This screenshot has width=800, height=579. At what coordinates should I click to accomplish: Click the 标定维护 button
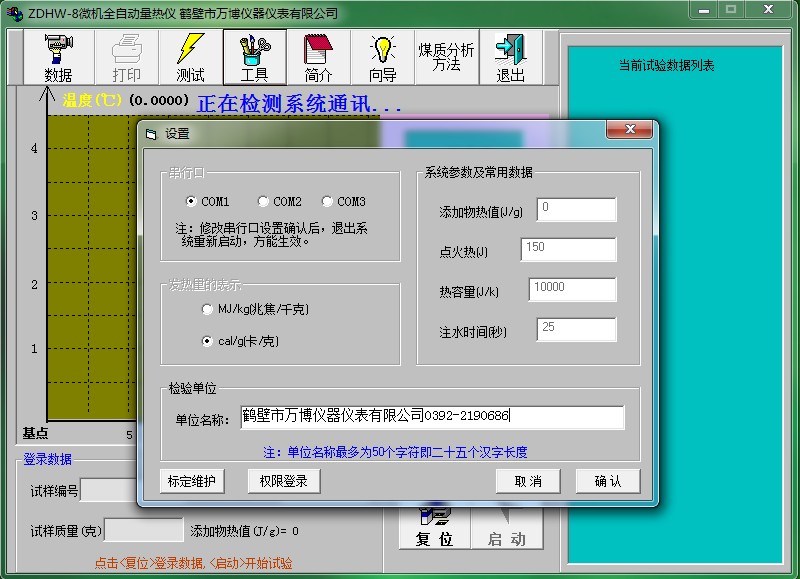(x=192, y=481)
